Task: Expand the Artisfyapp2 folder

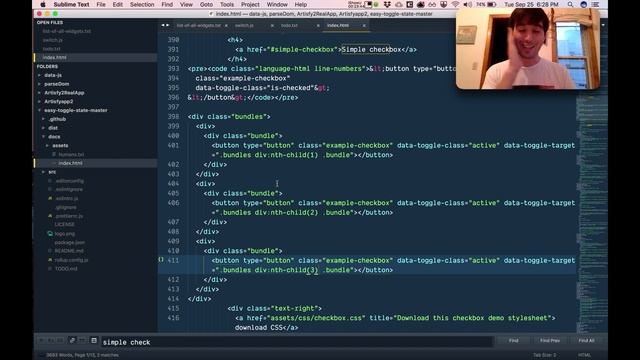Action: coord(59,102)
